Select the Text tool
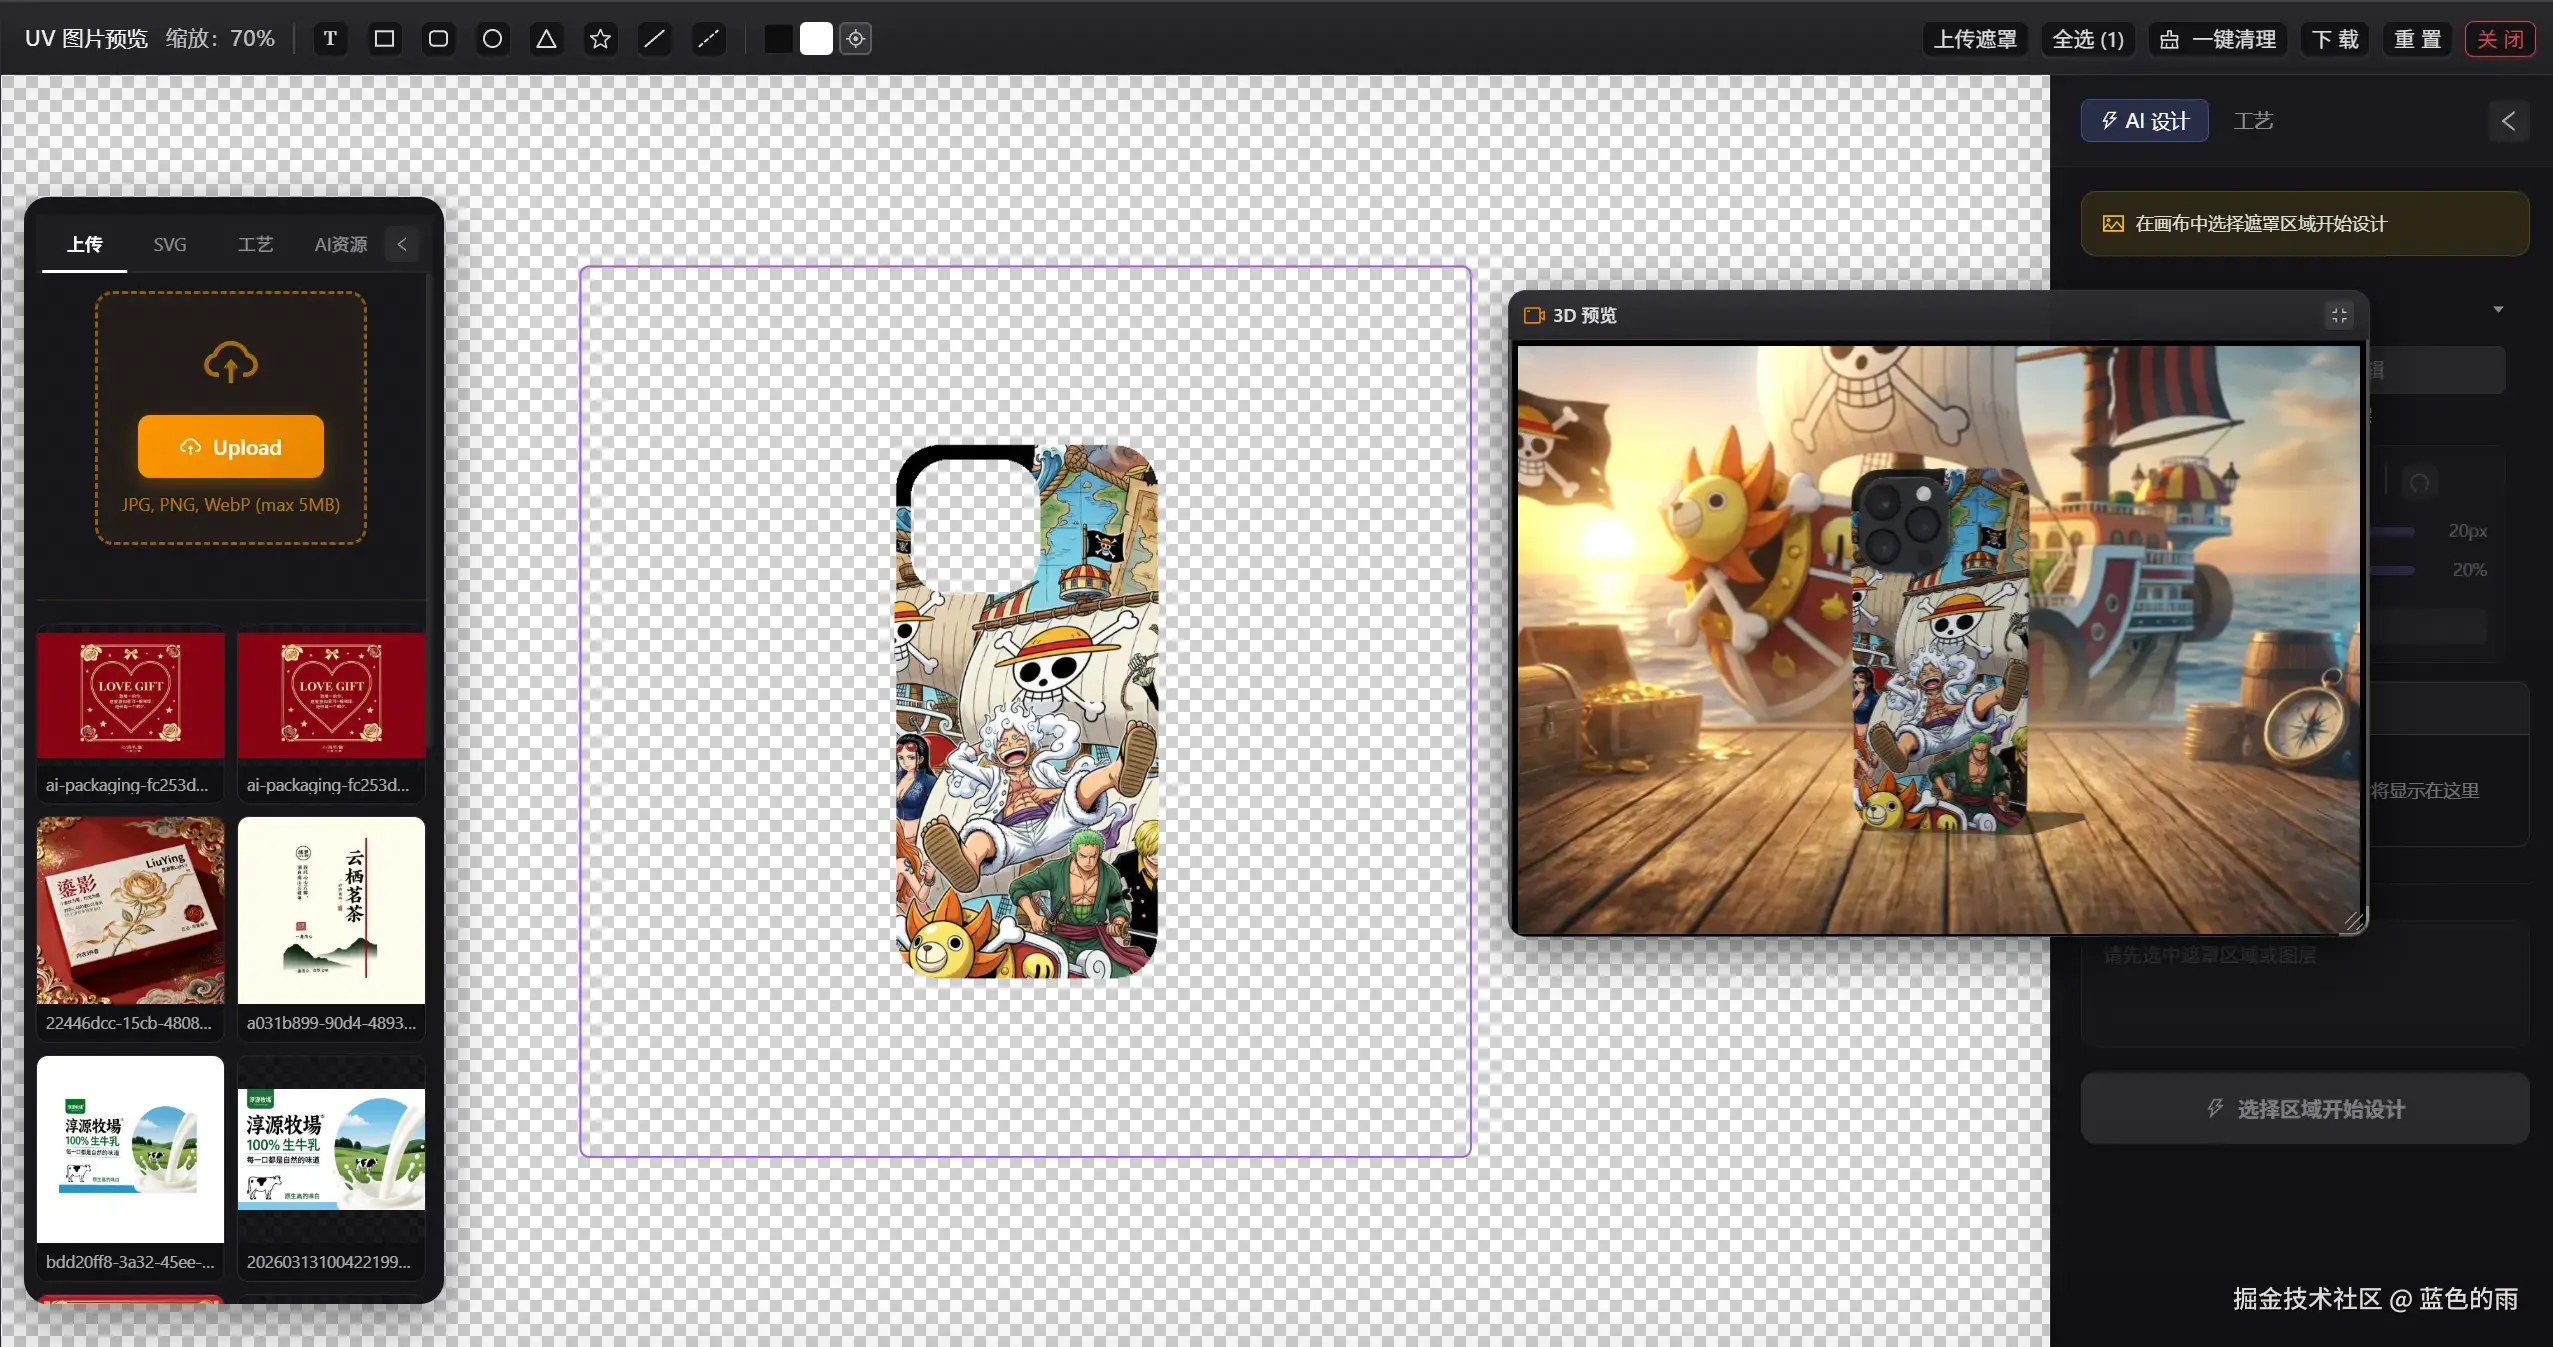 click(330, 39)
